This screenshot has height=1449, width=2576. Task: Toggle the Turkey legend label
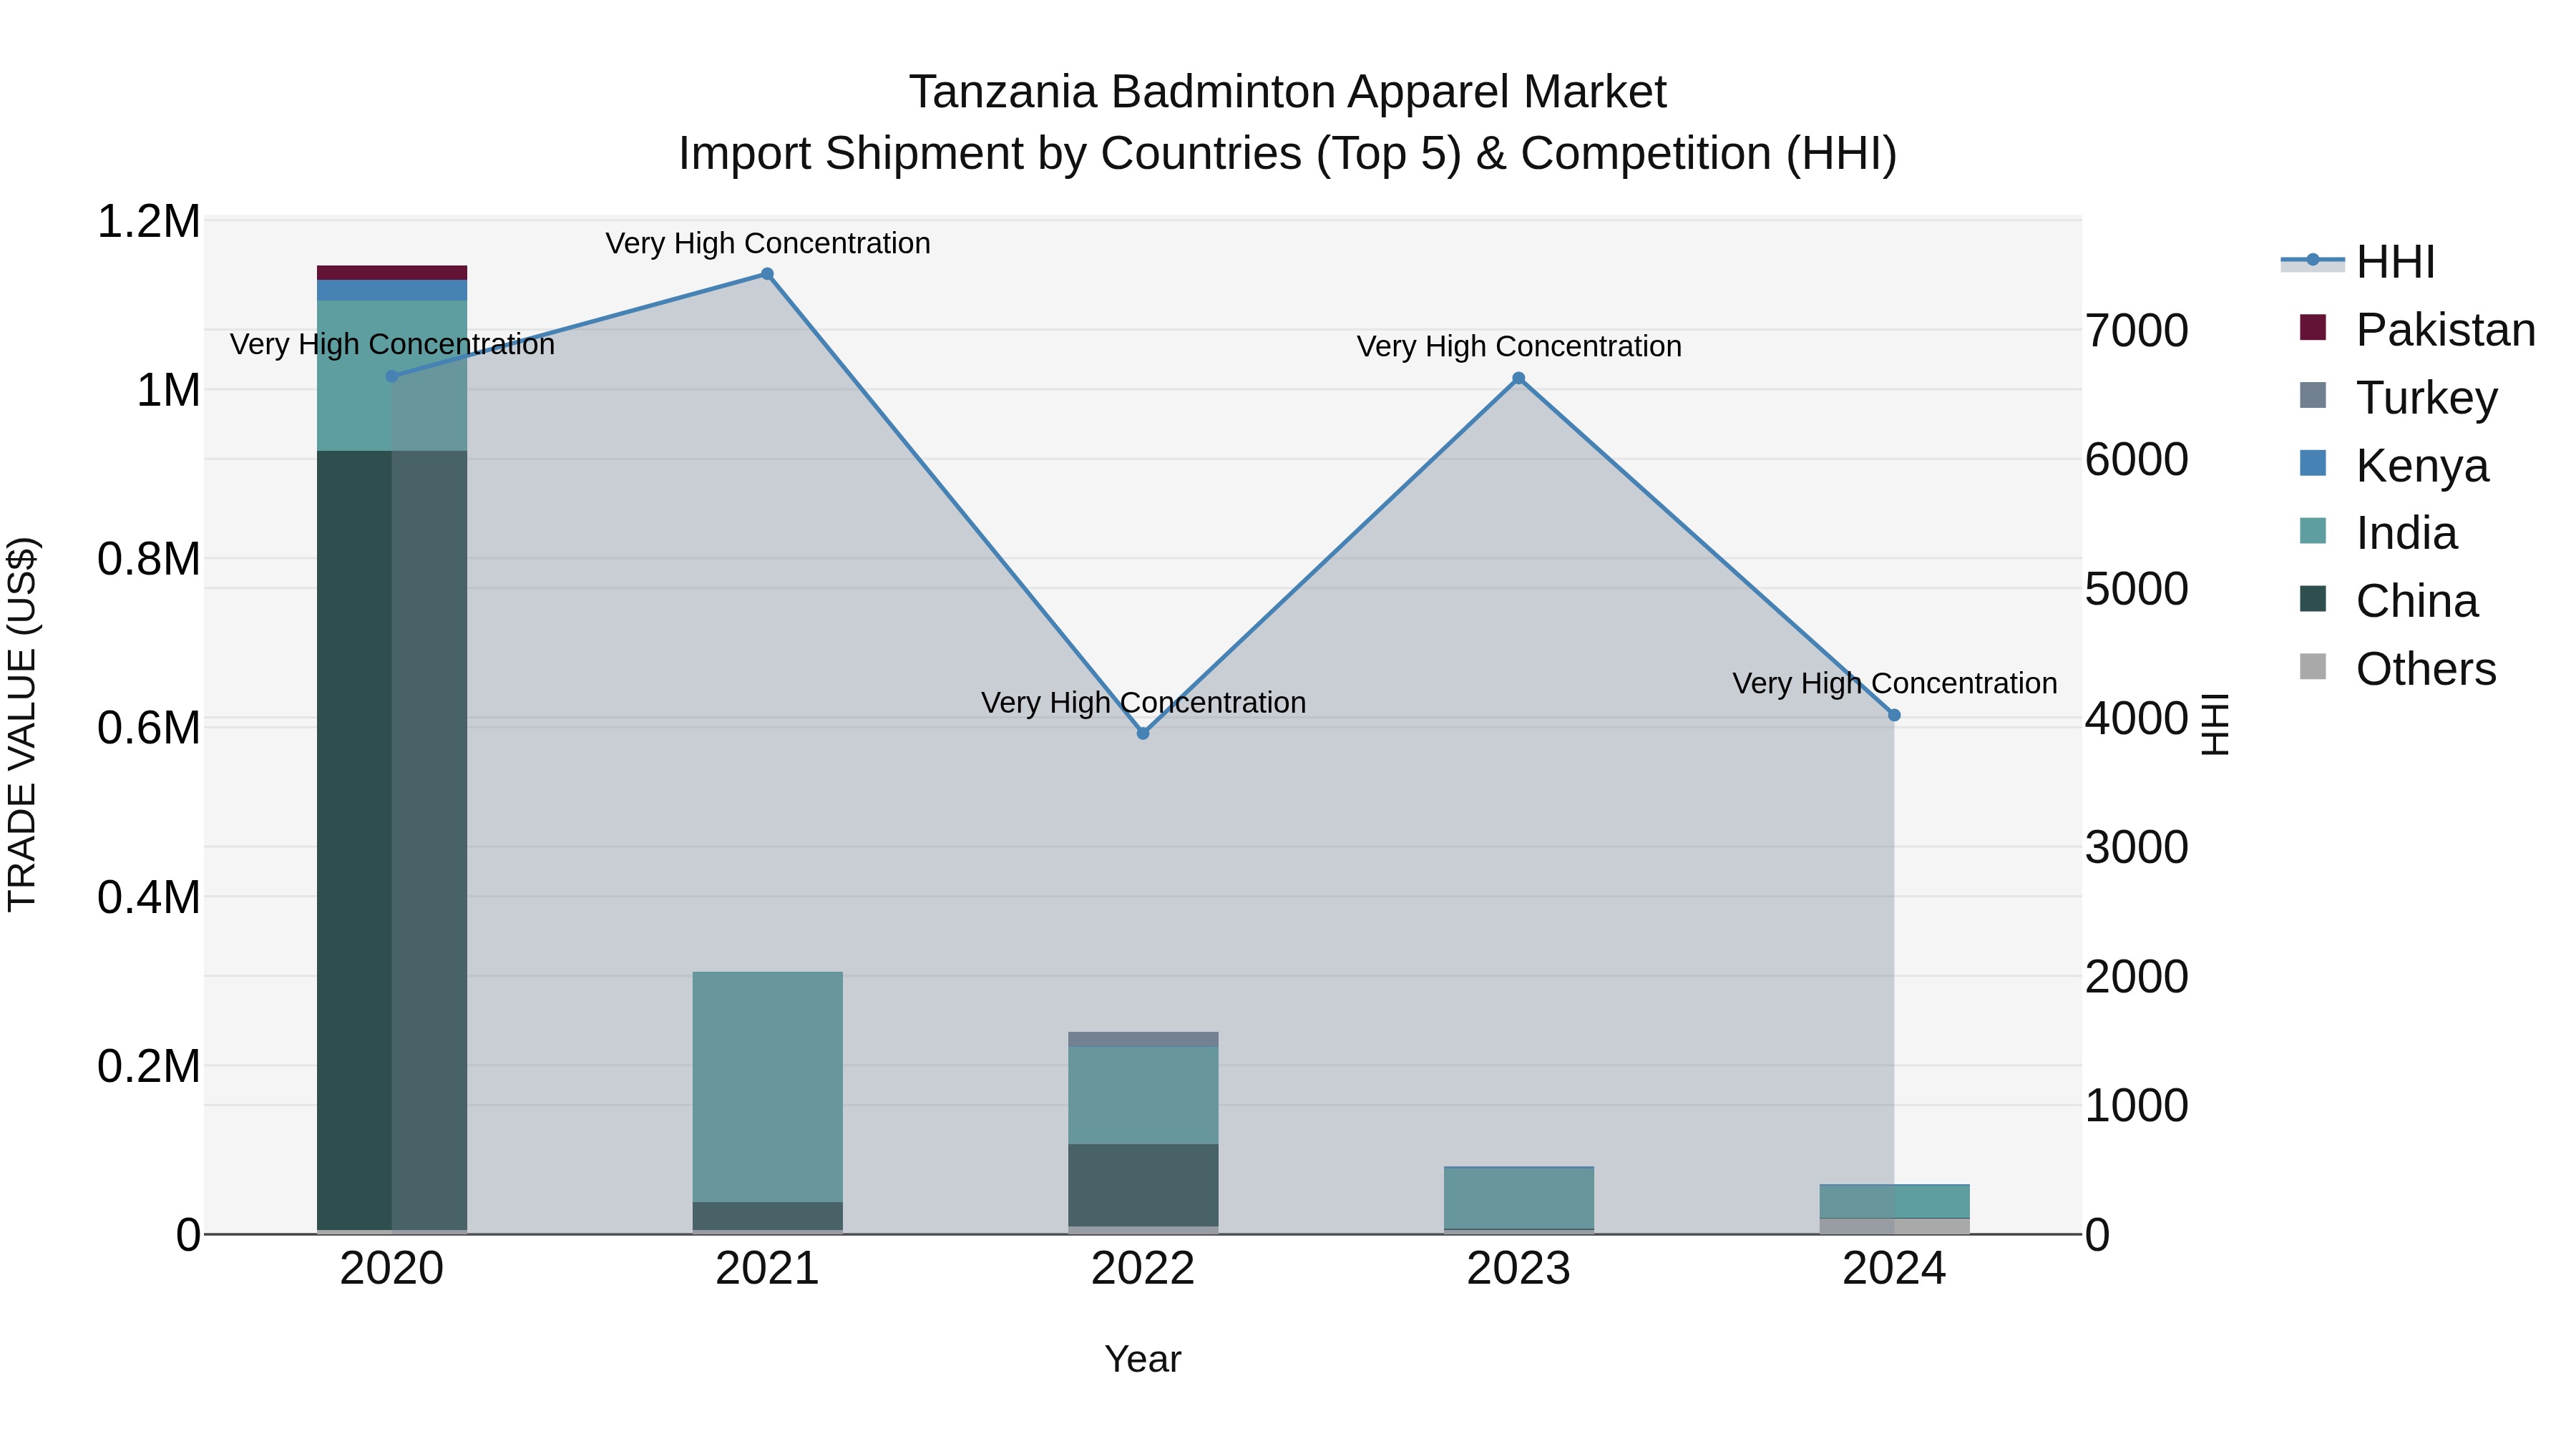2427,398
